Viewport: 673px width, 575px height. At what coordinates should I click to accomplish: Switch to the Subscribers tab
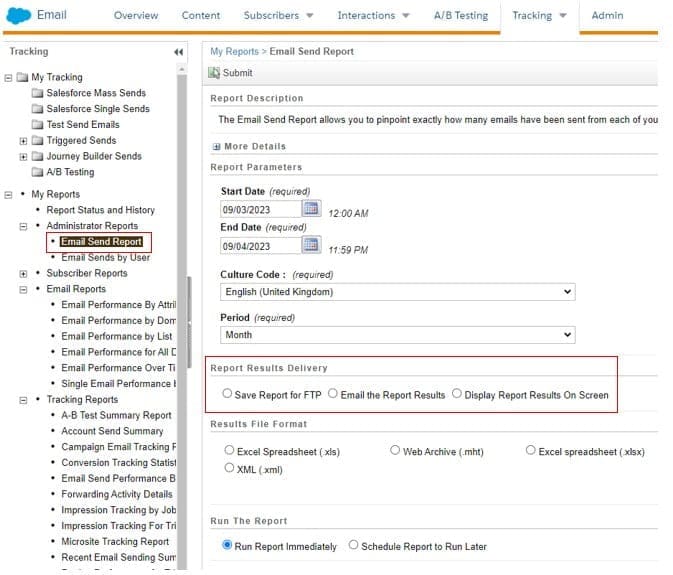tap(277, 16)
